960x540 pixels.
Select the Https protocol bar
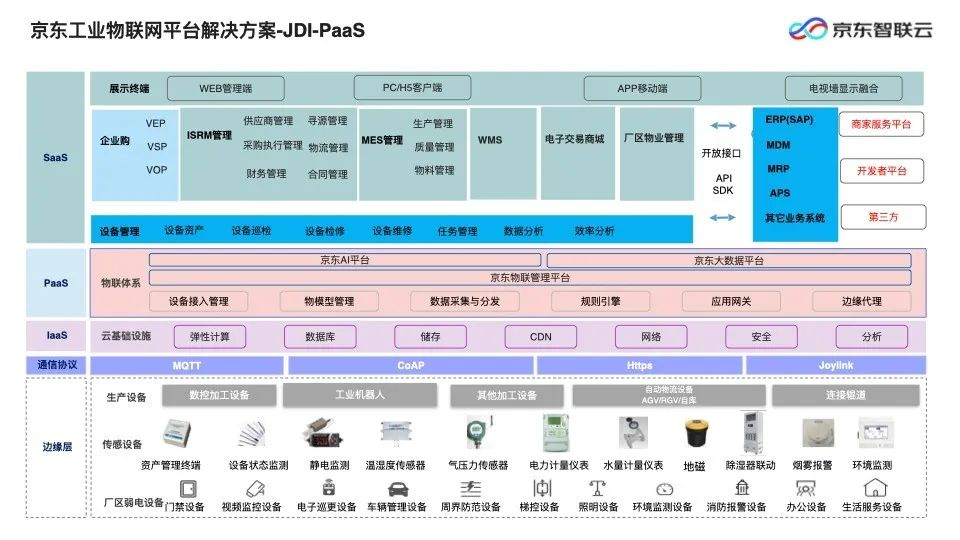click(640, 366)
